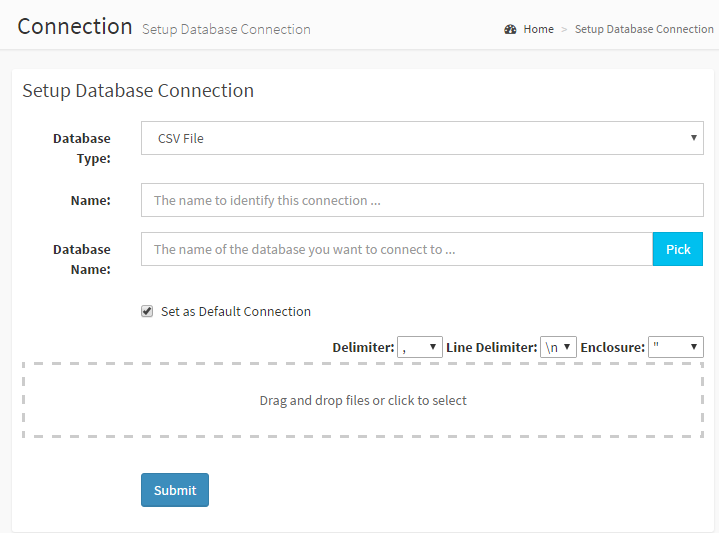The image size is (719, 533).
Task: Click the Connection page heading
Action: [75, 26]
